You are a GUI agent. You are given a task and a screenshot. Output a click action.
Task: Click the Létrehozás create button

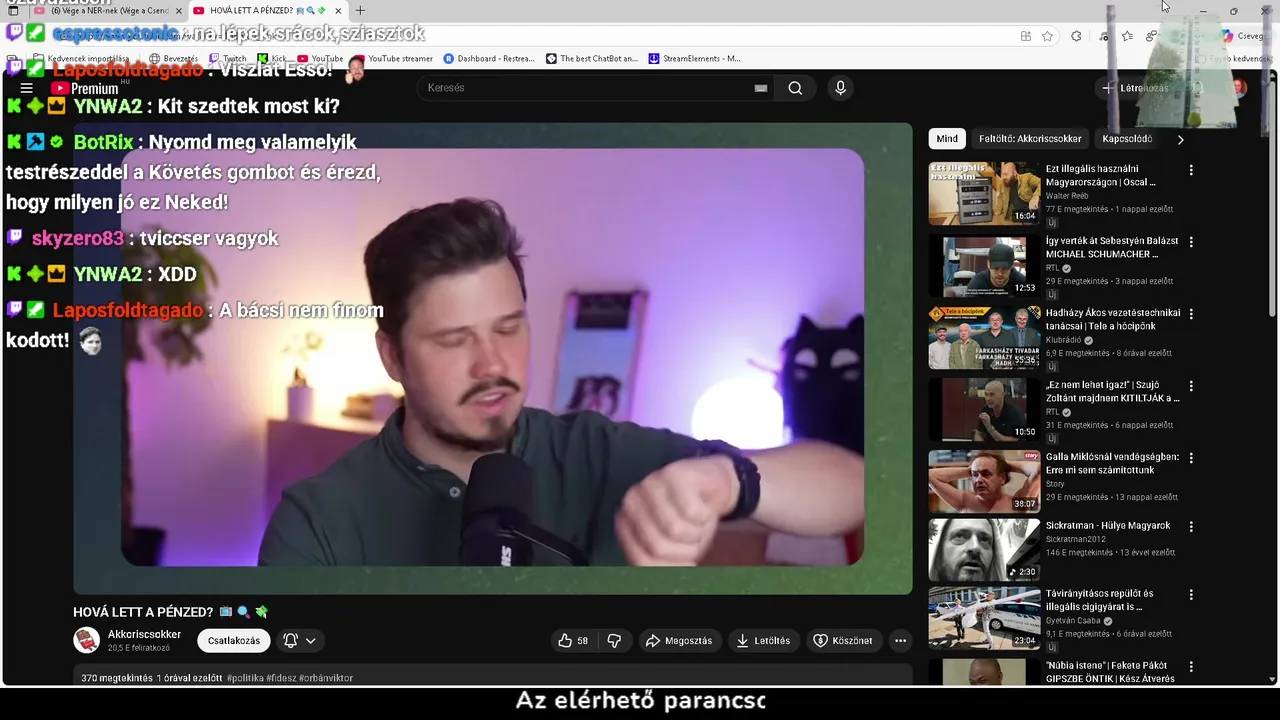[1135, 88]
